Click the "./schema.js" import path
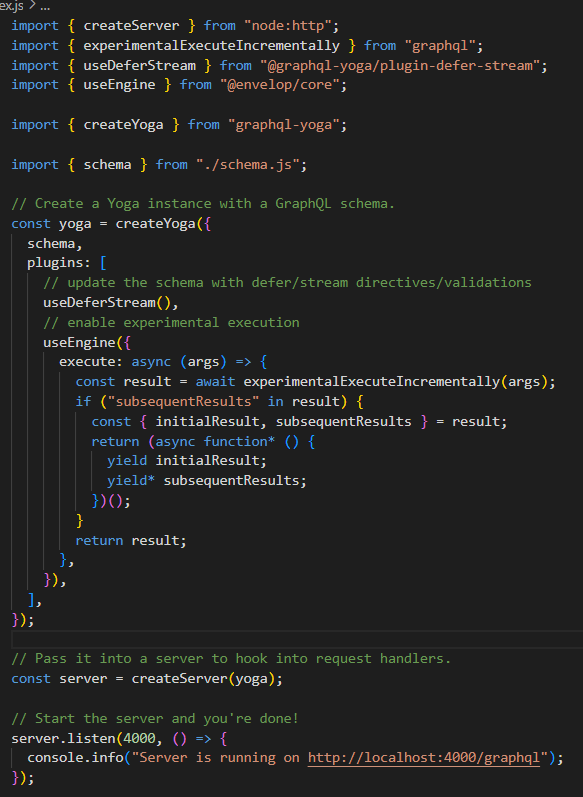 [248, 165]
